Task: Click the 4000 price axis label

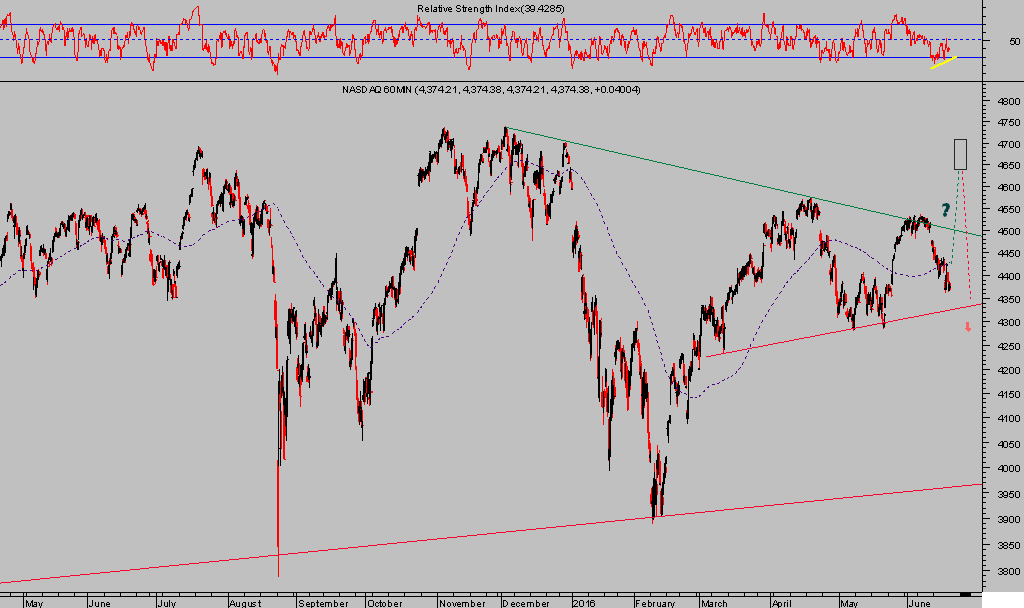Action: click(1006, 469)
